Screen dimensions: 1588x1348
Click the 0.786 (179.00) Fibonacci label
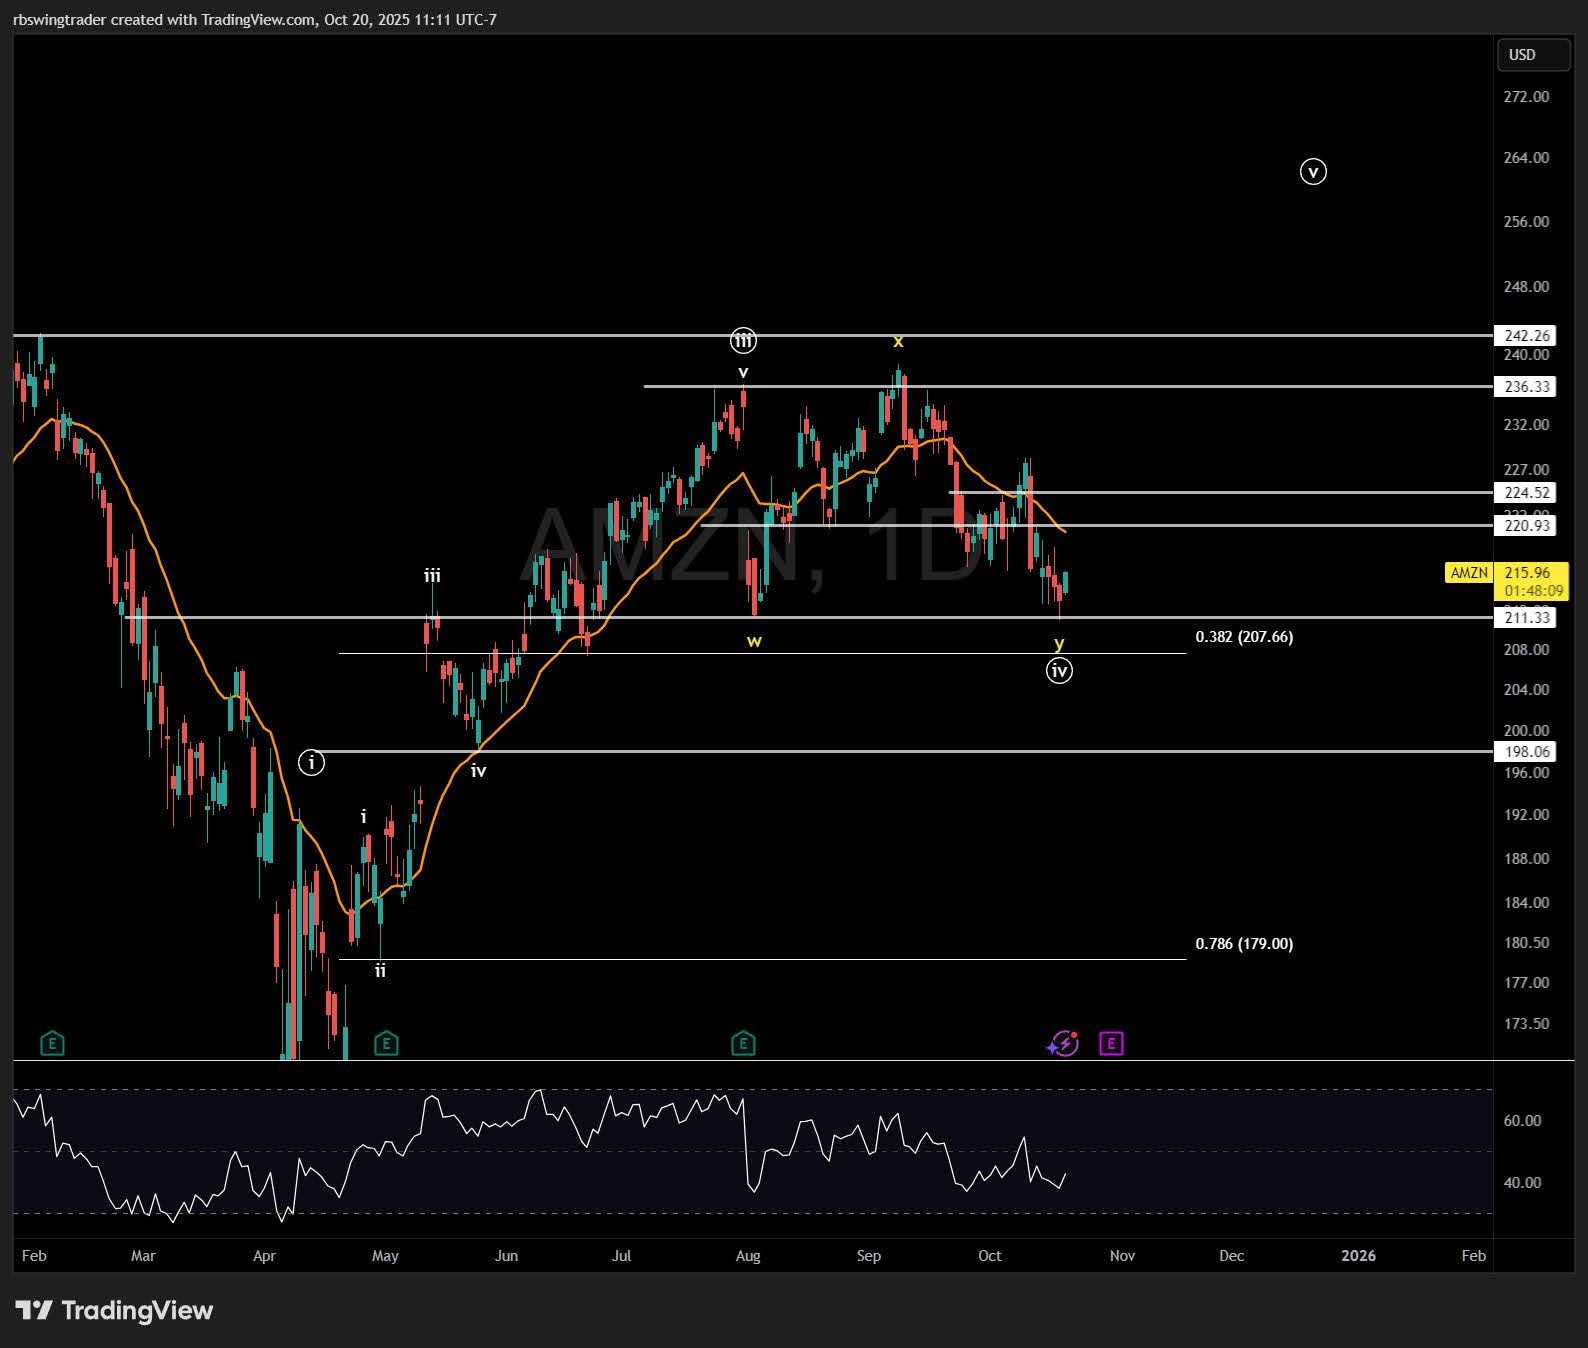coord(1244,944)
